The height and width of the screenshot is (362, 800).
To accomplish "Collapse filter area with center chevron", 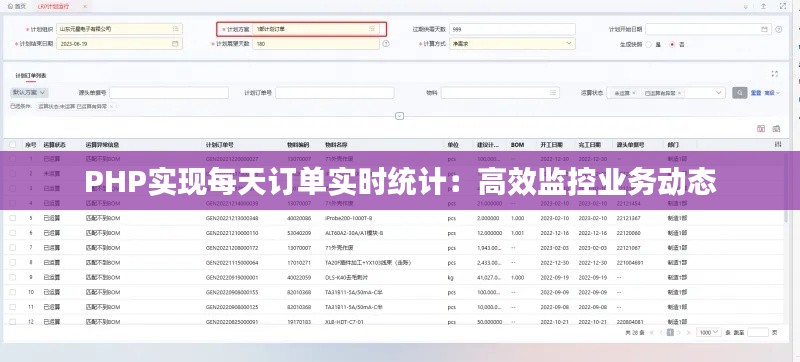I will click(x=399, y=116).
